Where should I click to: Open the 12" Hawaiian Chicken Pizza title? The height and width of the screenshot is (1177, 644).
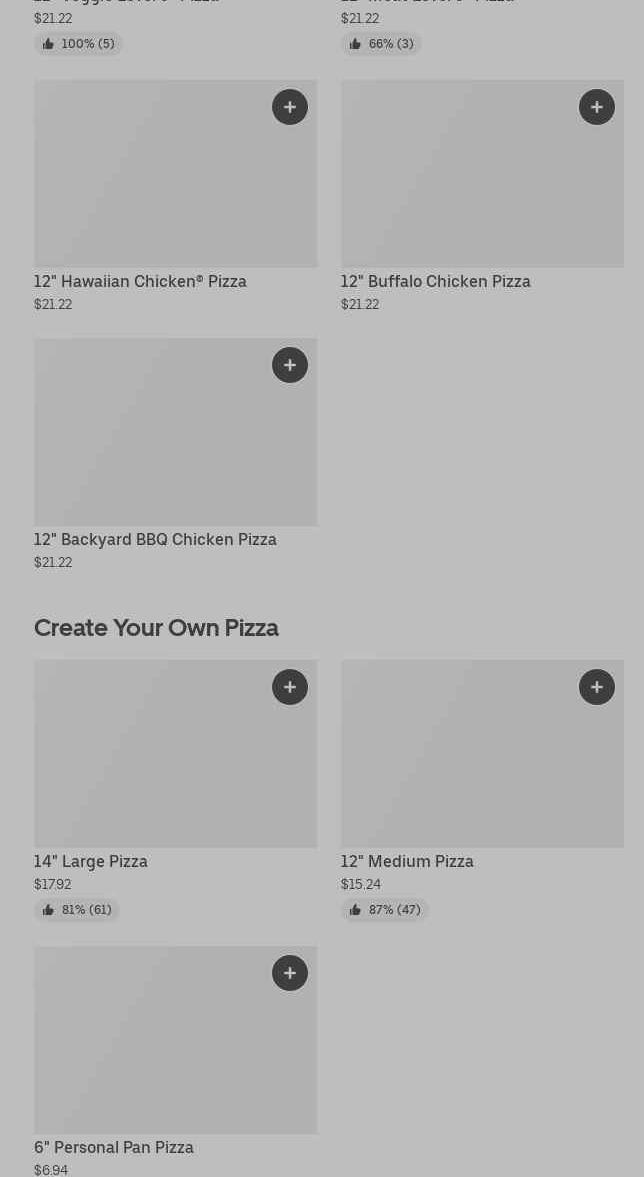[140, 281]
